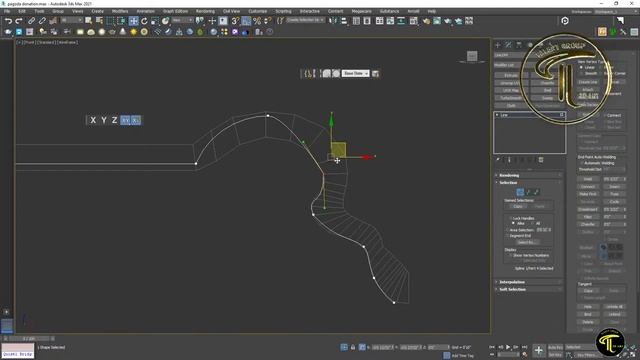Enable the Lock Handles checkbox
The image size is (640, 360).
pos(510,218)
